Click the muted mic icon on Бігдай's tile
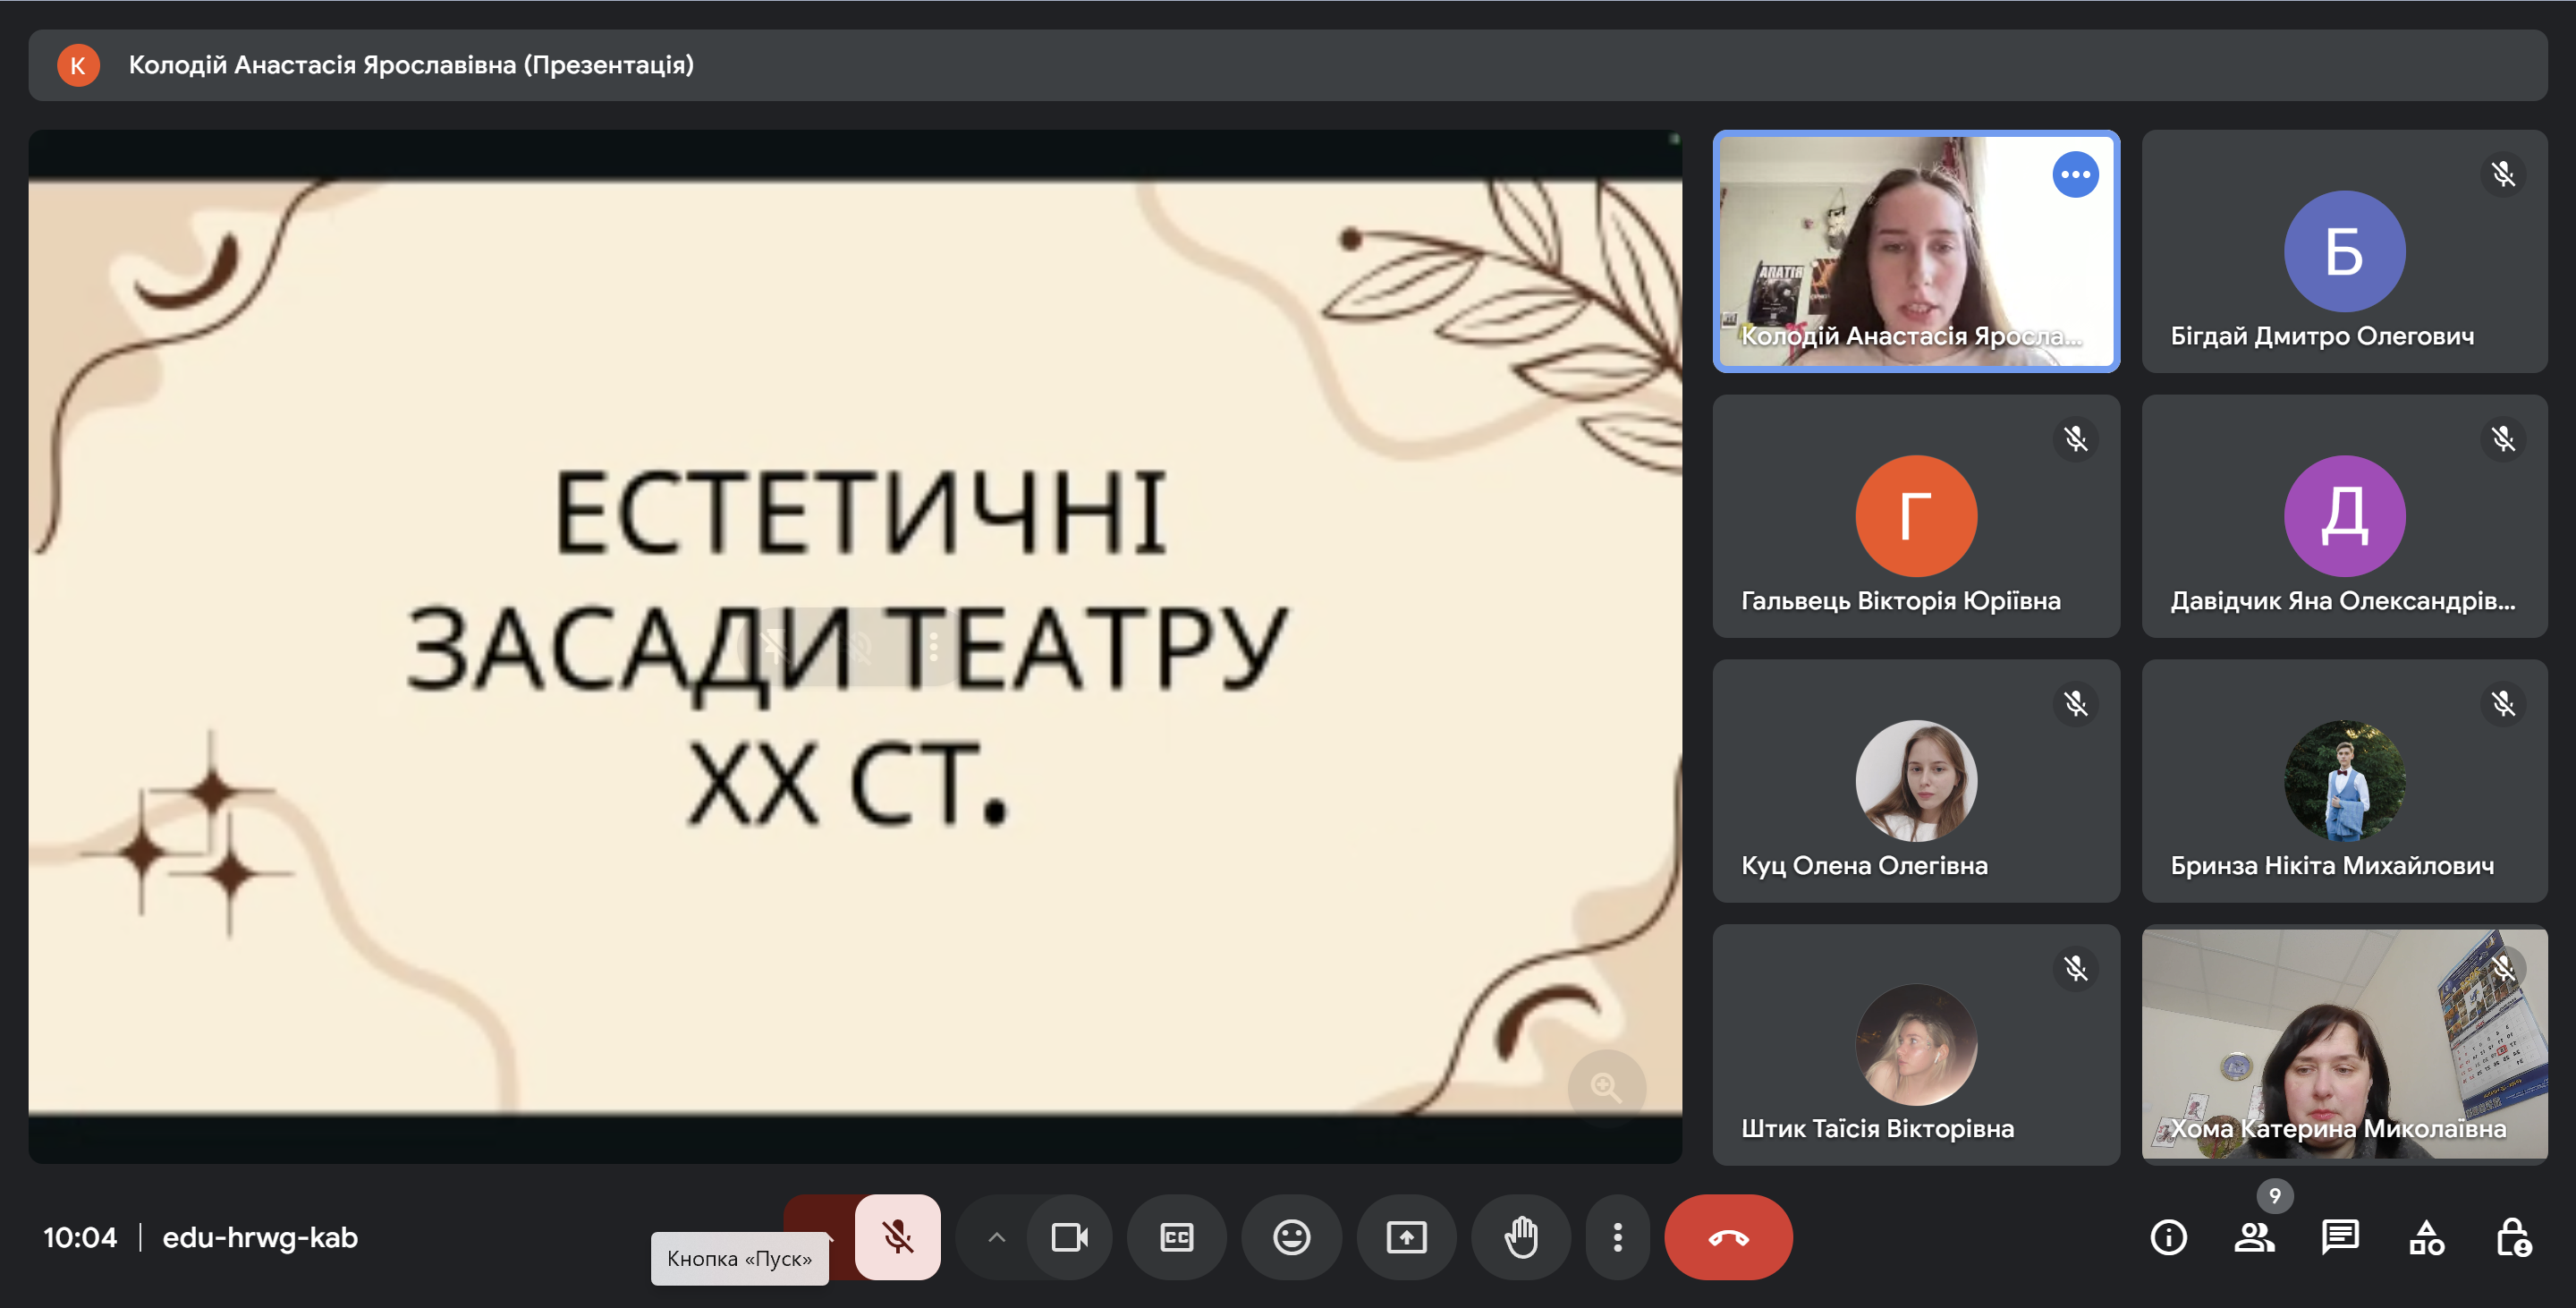This screenshot has width=2576, height=1308. coord(2503,174)
